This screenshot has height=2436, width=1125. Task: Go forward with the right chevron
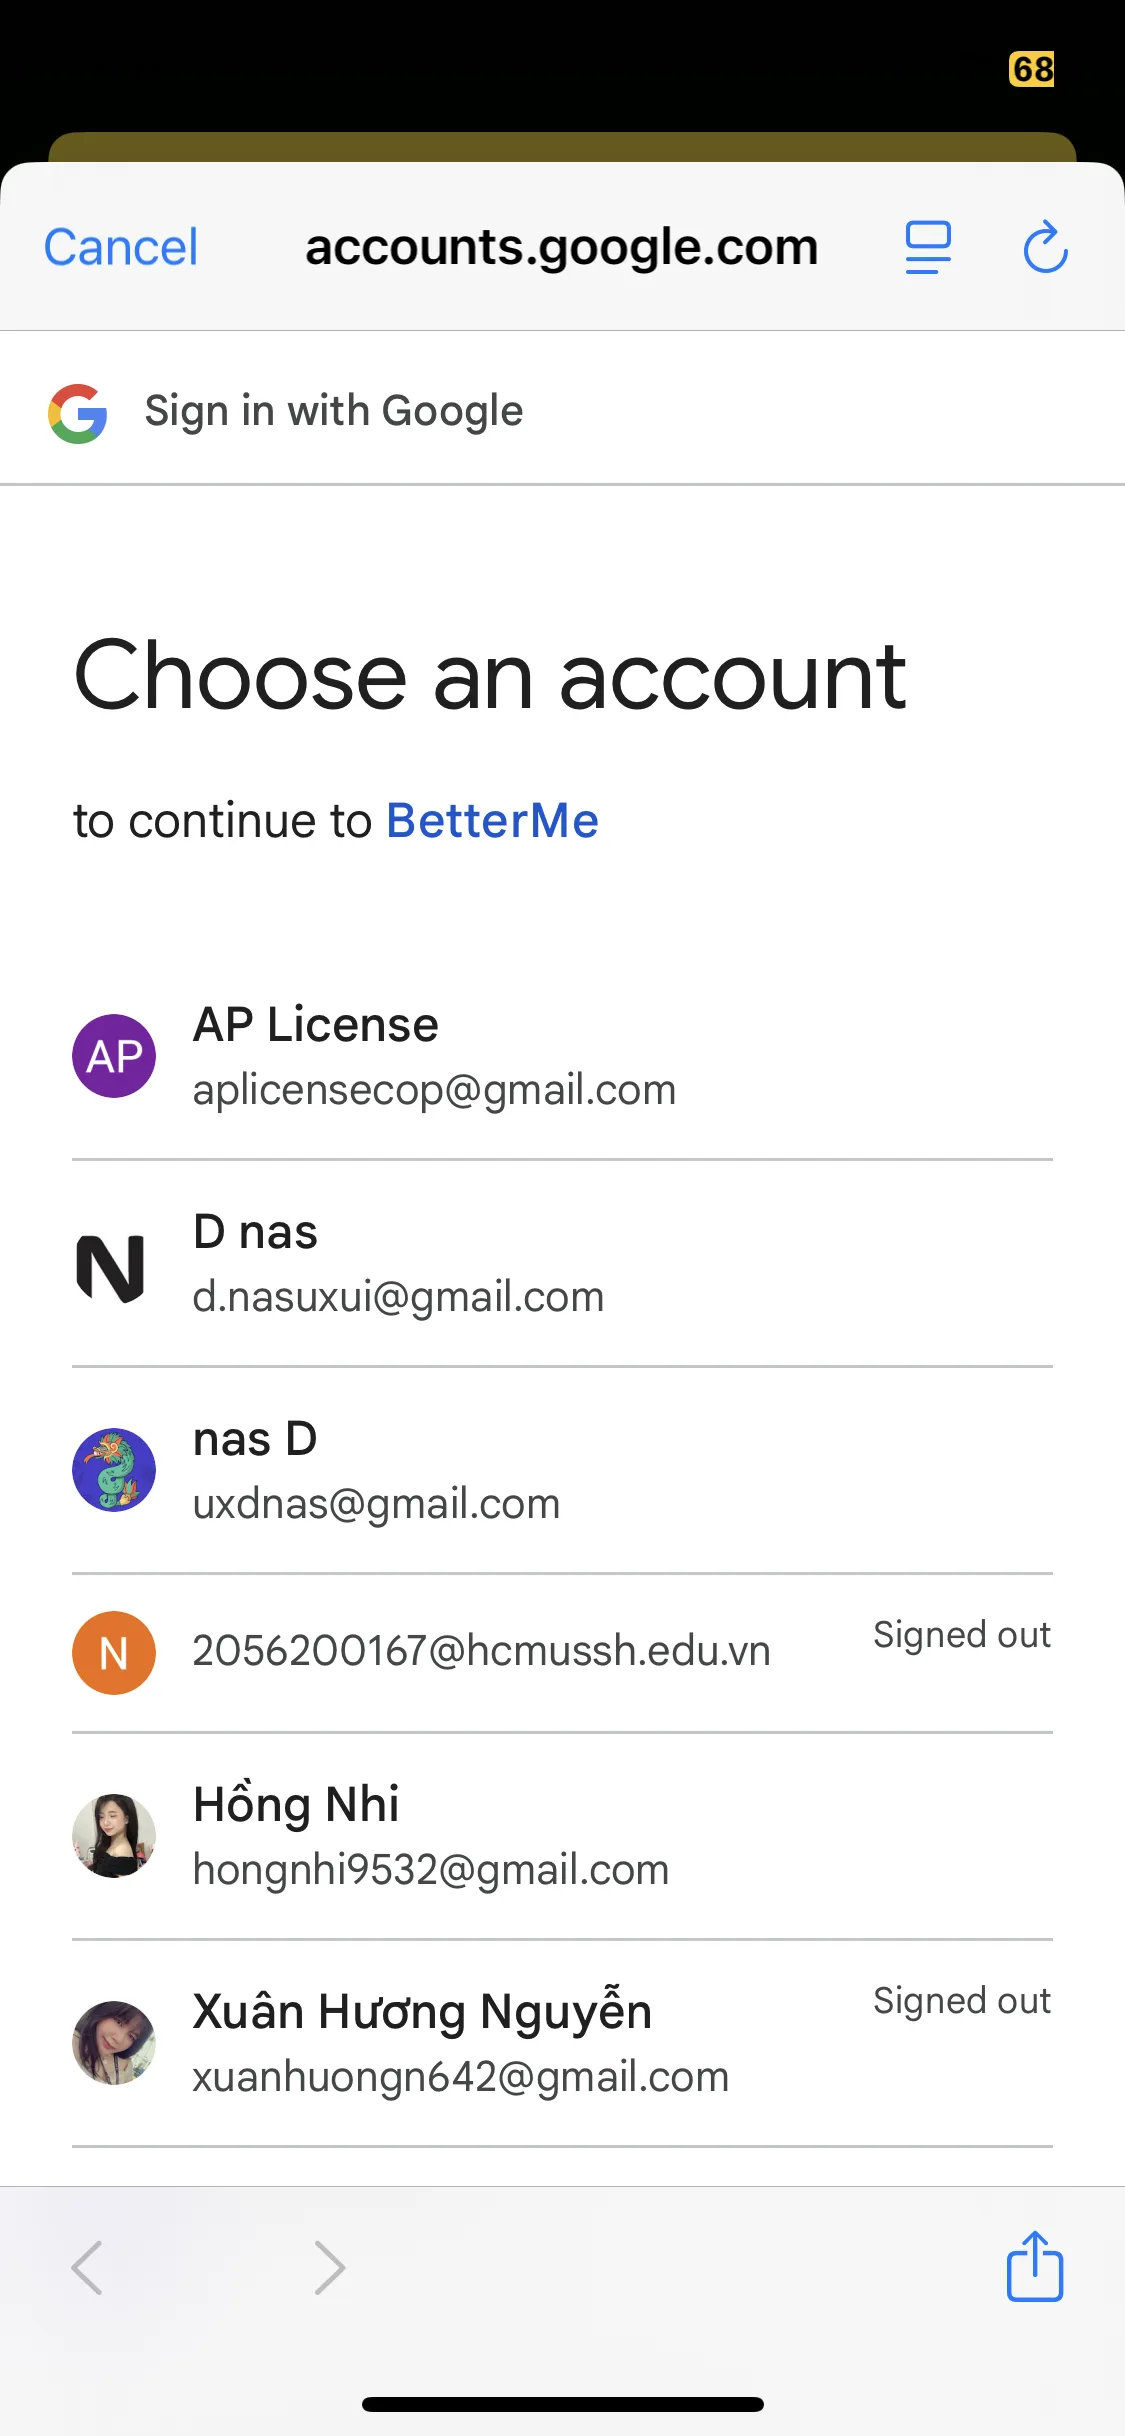329,2267
